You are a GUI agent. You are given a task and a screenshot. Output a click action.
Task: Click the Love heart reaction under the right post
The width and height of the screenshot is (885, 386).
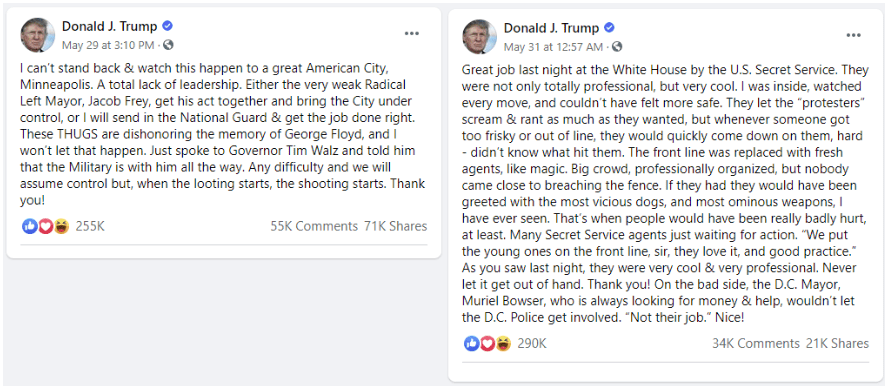click(x=488, y=343)
